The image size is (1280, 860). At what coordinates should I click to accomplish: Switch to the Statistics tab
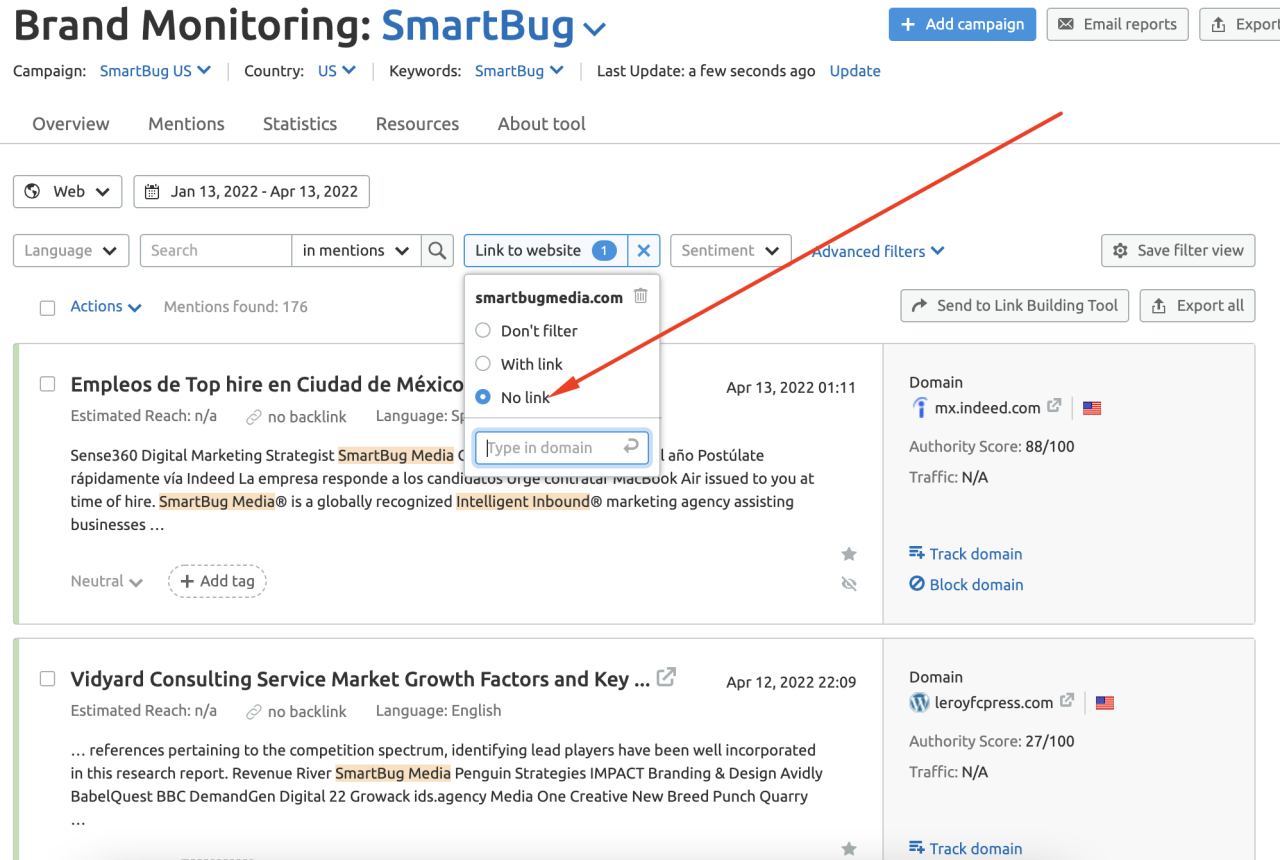pos(299,124)
